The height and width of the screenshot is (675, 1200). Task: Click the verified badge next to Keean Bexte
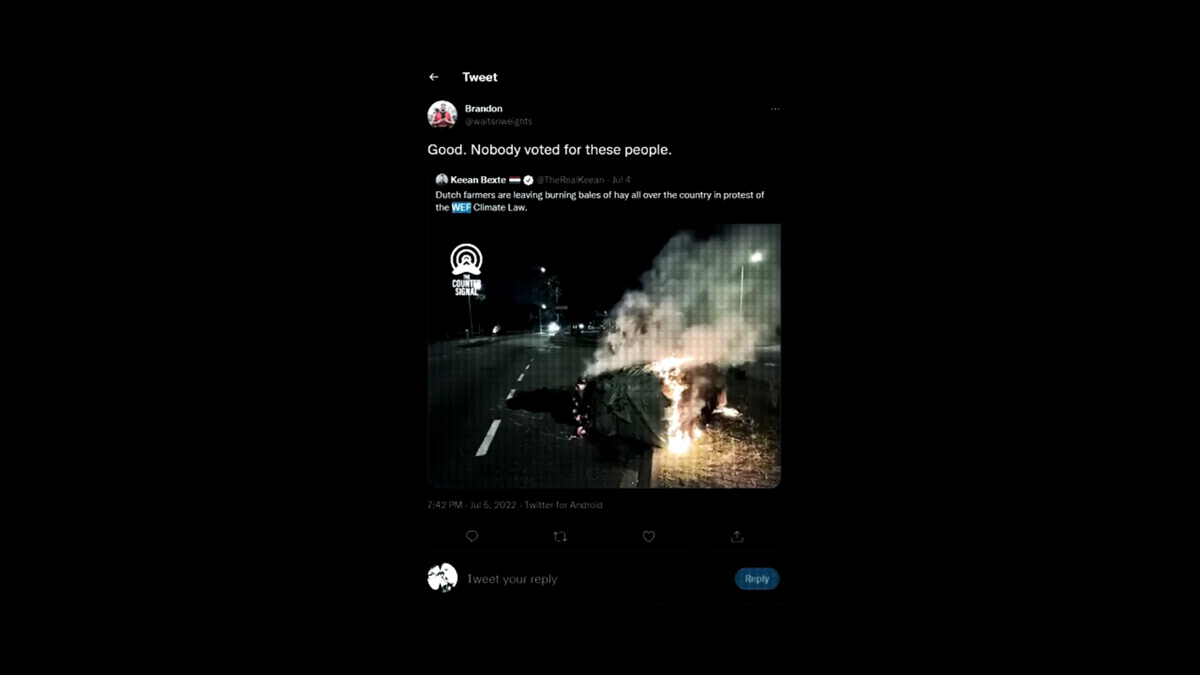(x=528, y=180)
